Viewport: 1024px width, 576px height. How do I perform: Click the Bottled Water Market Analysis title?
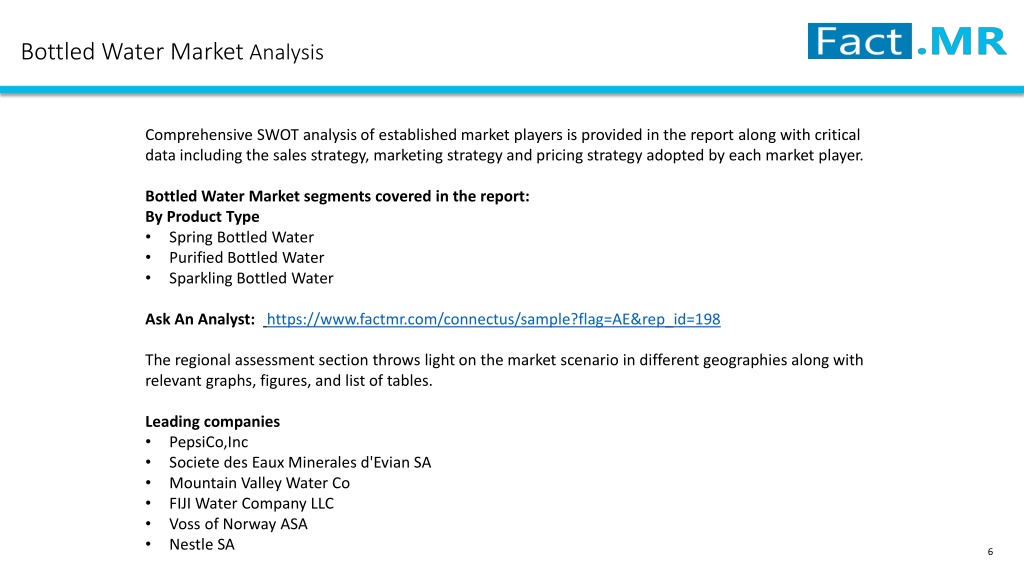[172, 52]
